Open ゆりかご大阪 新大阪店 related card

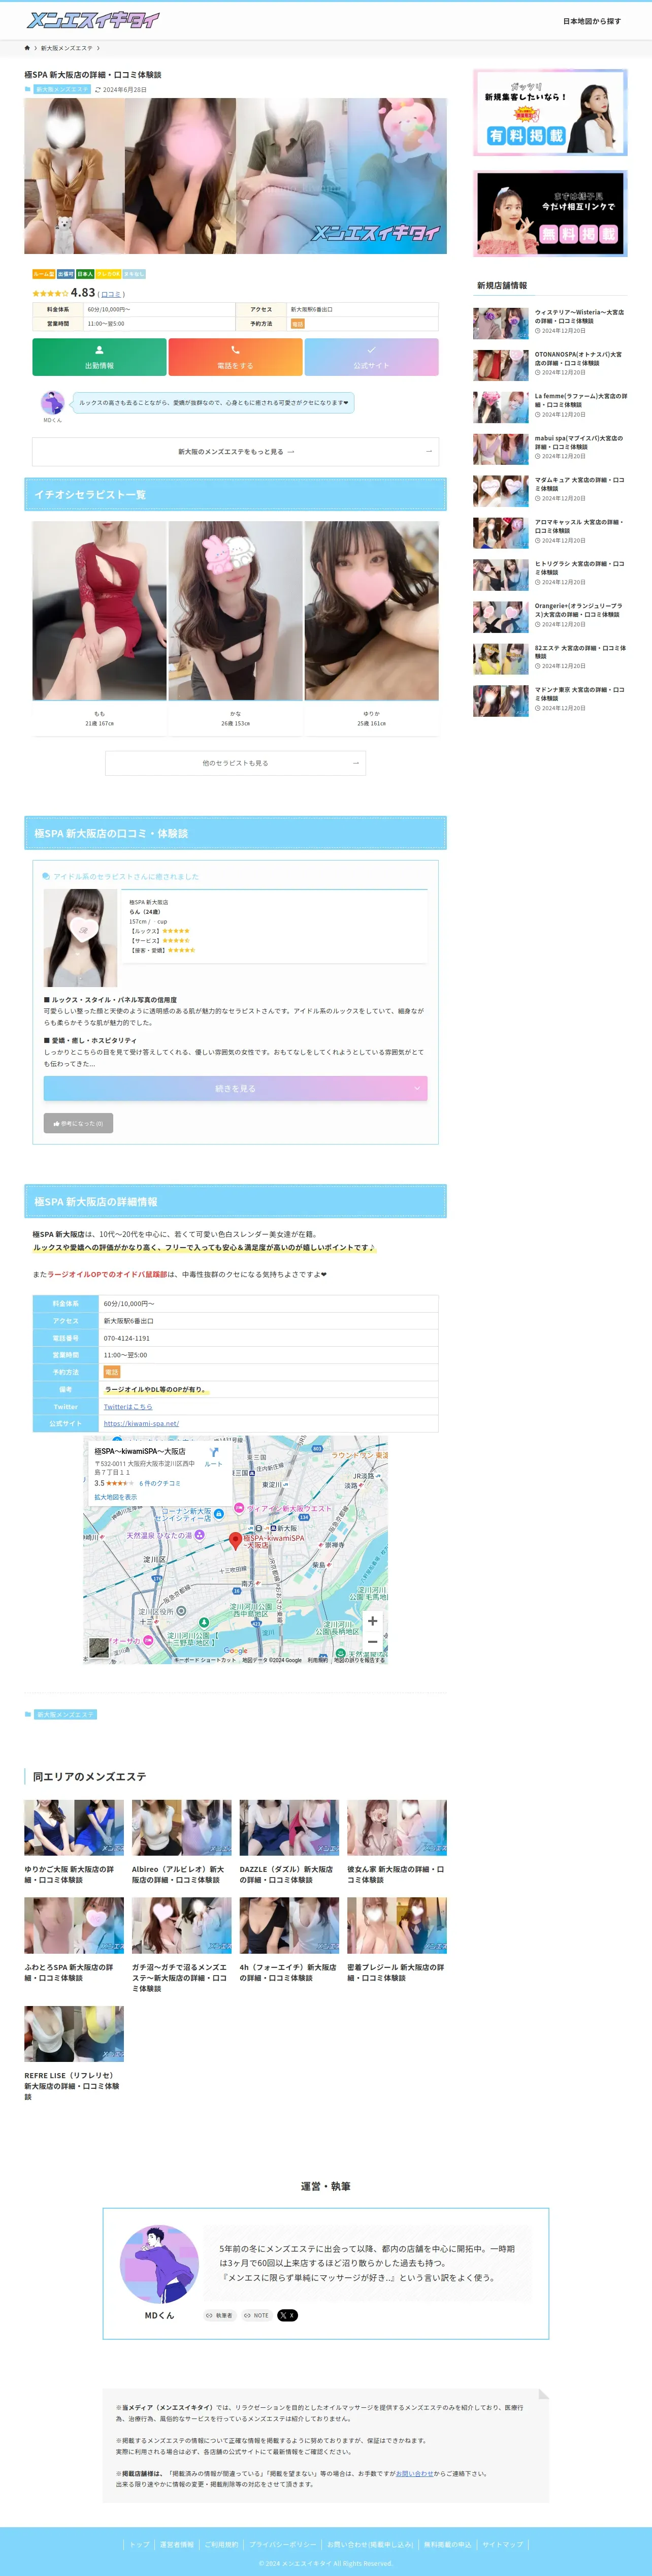74,1842
